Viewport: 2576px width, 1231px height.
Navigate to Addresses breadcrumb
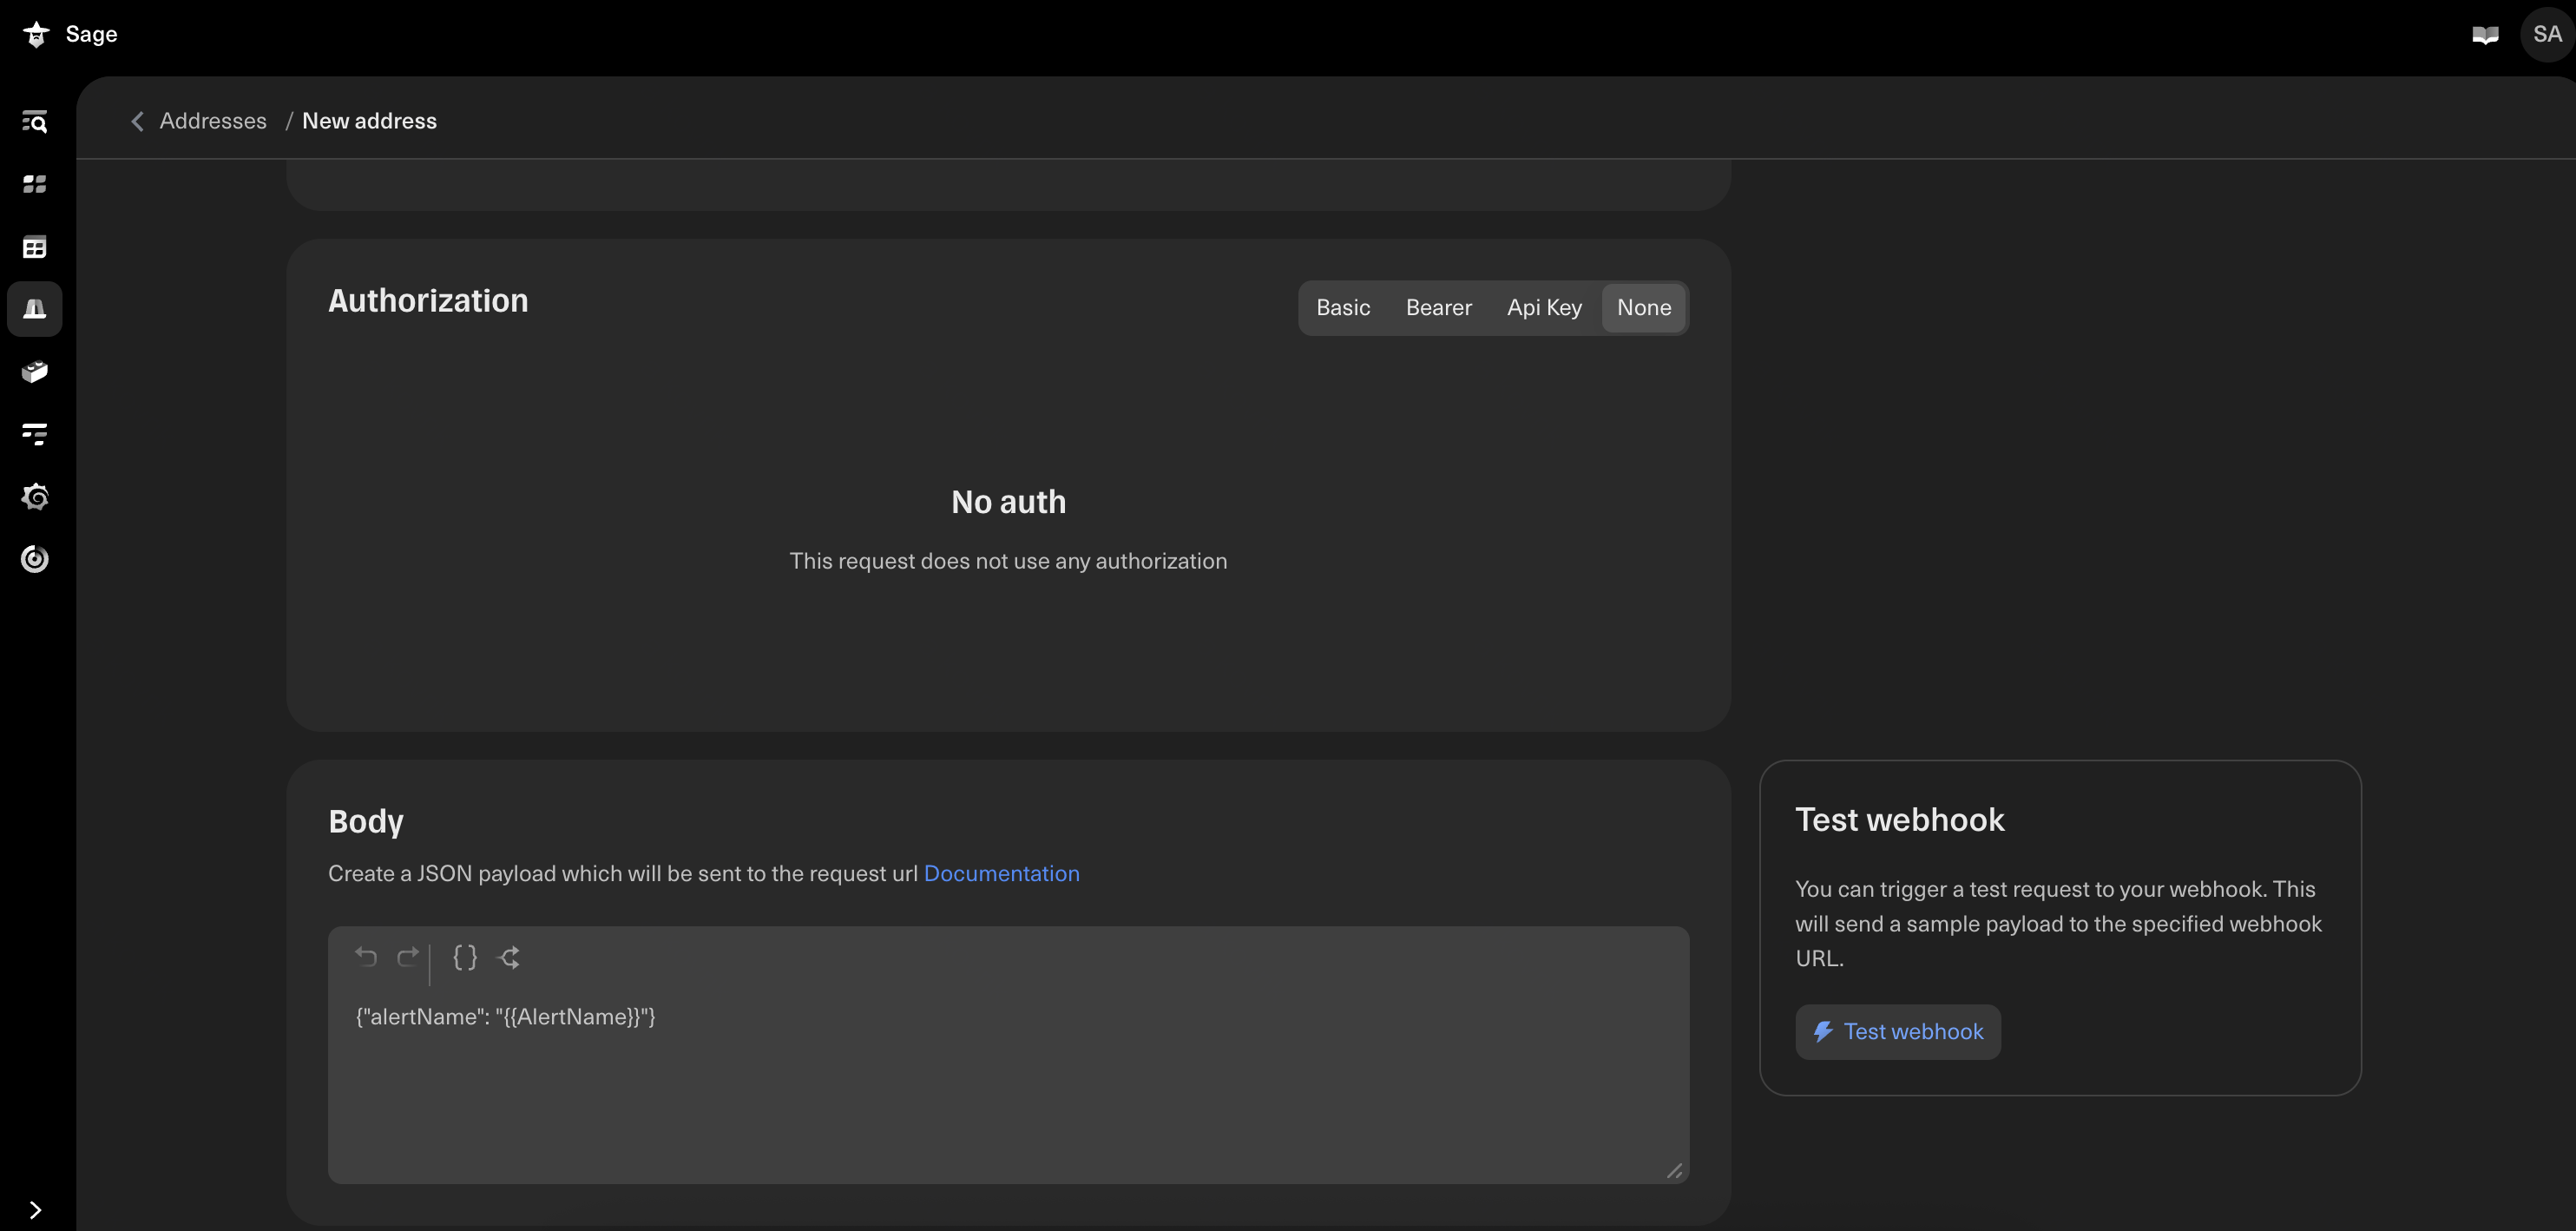213,121
